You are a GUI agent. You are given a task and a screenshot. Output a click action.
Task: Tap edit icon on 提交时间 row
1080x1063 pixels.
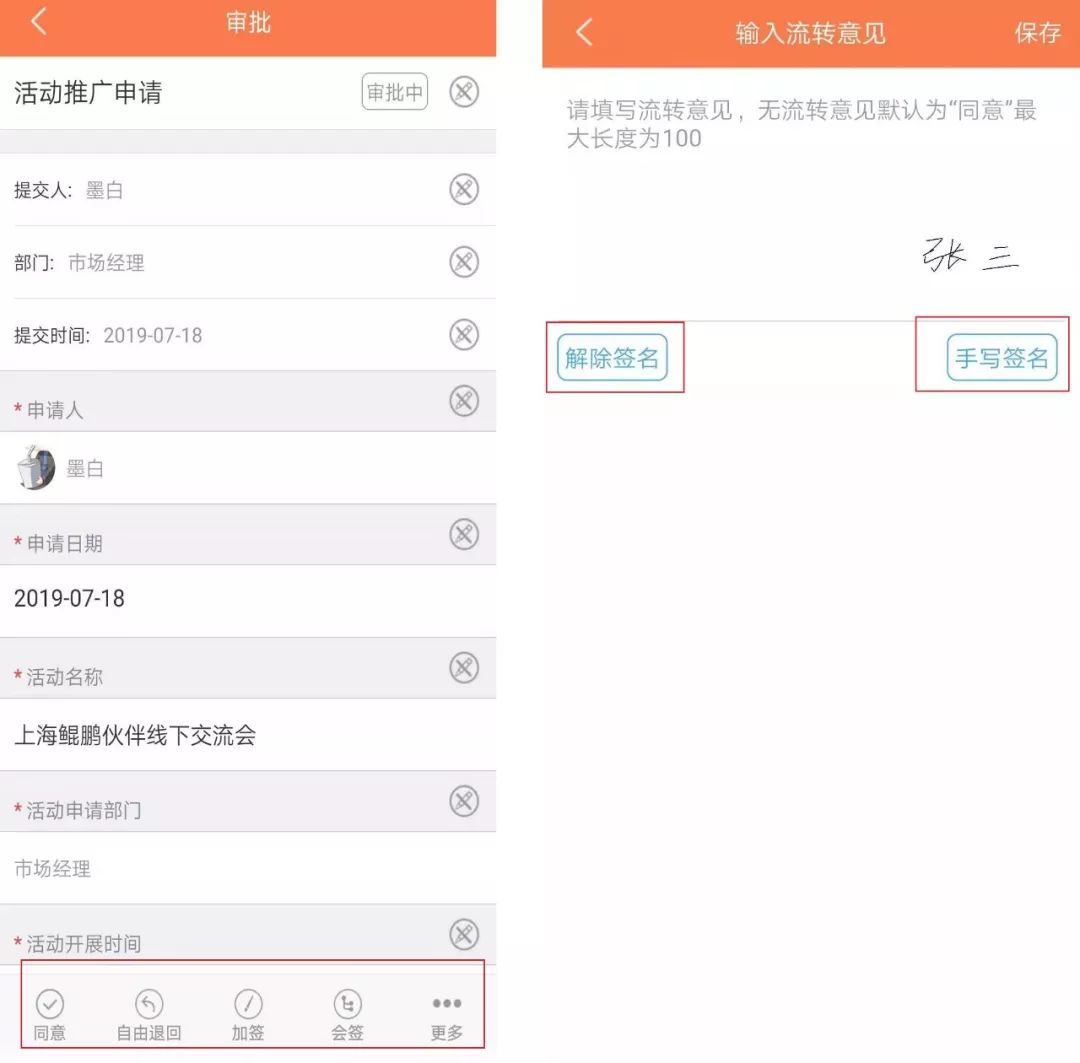(464, 335)
